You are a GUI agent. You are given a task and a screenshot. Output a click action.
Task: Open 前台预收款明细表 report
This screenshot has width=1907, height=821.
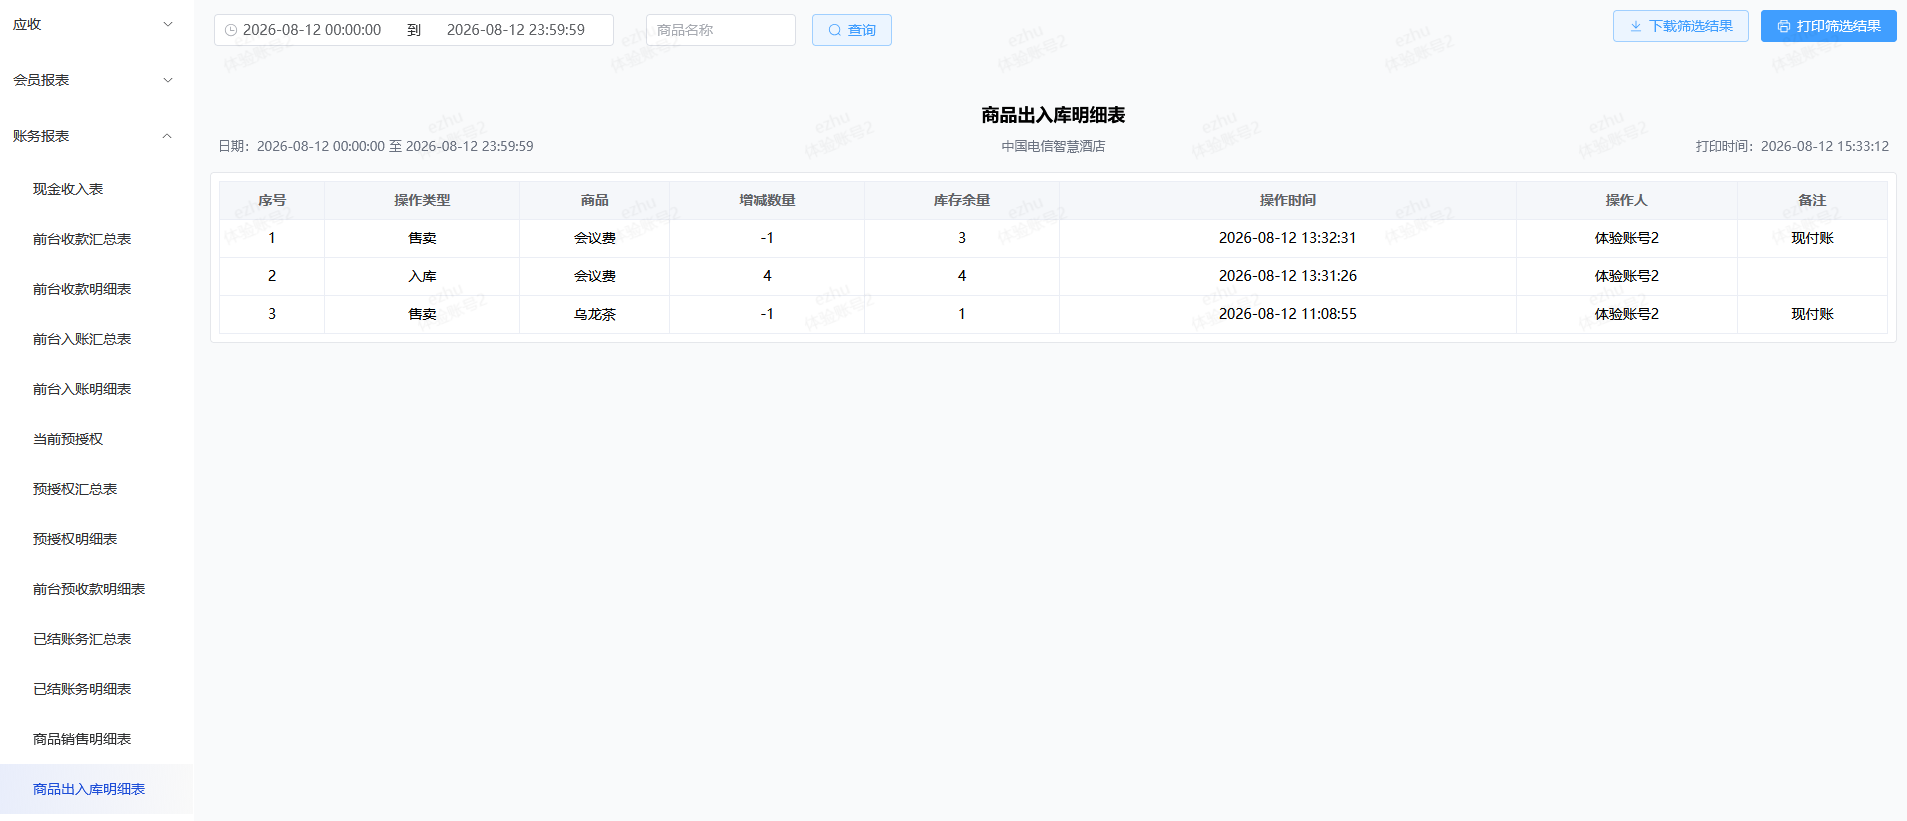coord(89,589)
